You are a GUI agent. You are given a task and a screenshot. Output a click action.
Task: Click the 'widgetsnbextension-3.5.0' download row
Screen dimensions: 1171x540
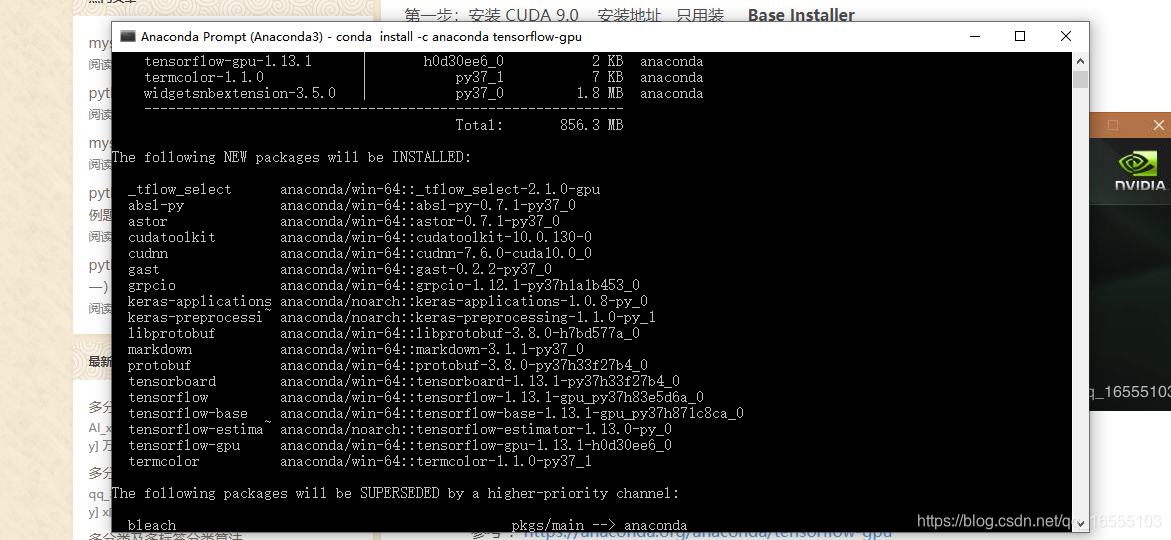pos(423,93)
